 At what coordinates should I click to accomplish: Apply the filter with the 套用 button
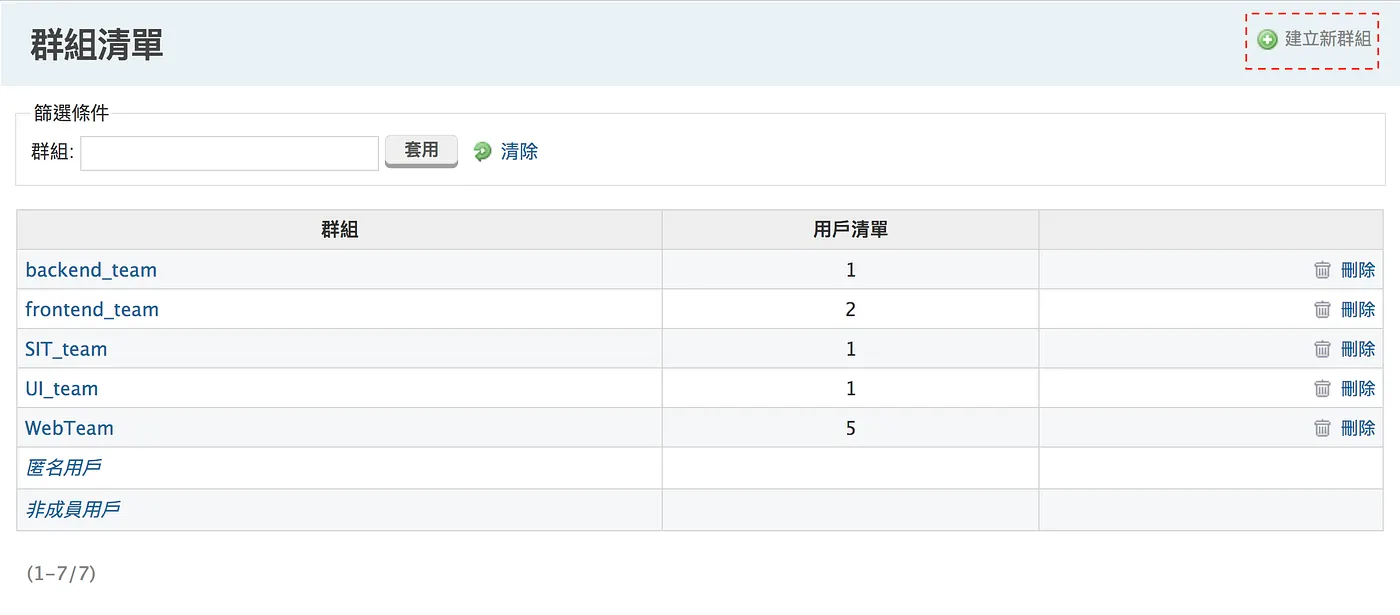421,151
